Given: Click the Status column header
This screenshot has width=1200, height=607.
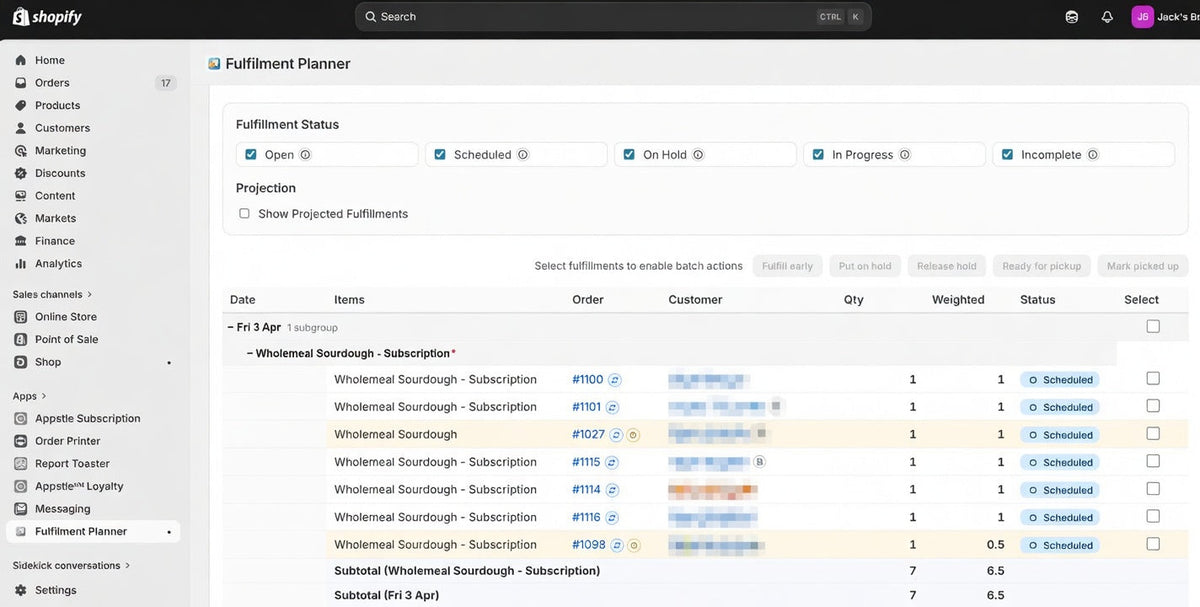Looking at the screenshot, I should (1038, 299).
